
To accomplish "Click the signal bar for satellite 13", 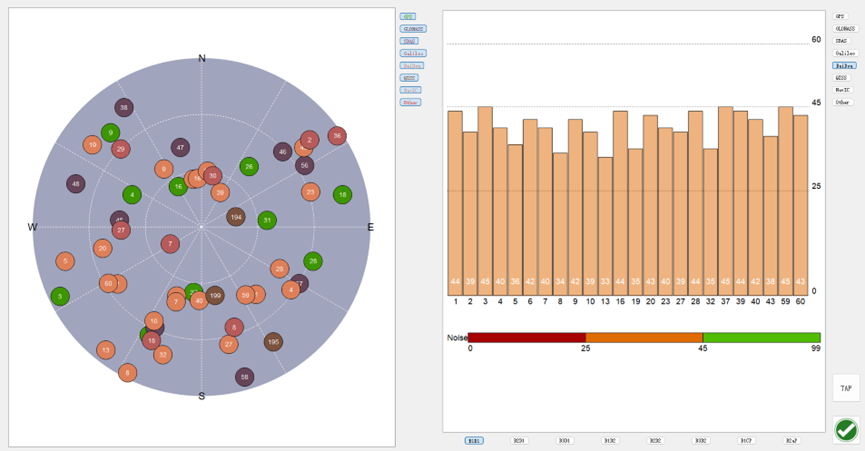I will [605, 227].
